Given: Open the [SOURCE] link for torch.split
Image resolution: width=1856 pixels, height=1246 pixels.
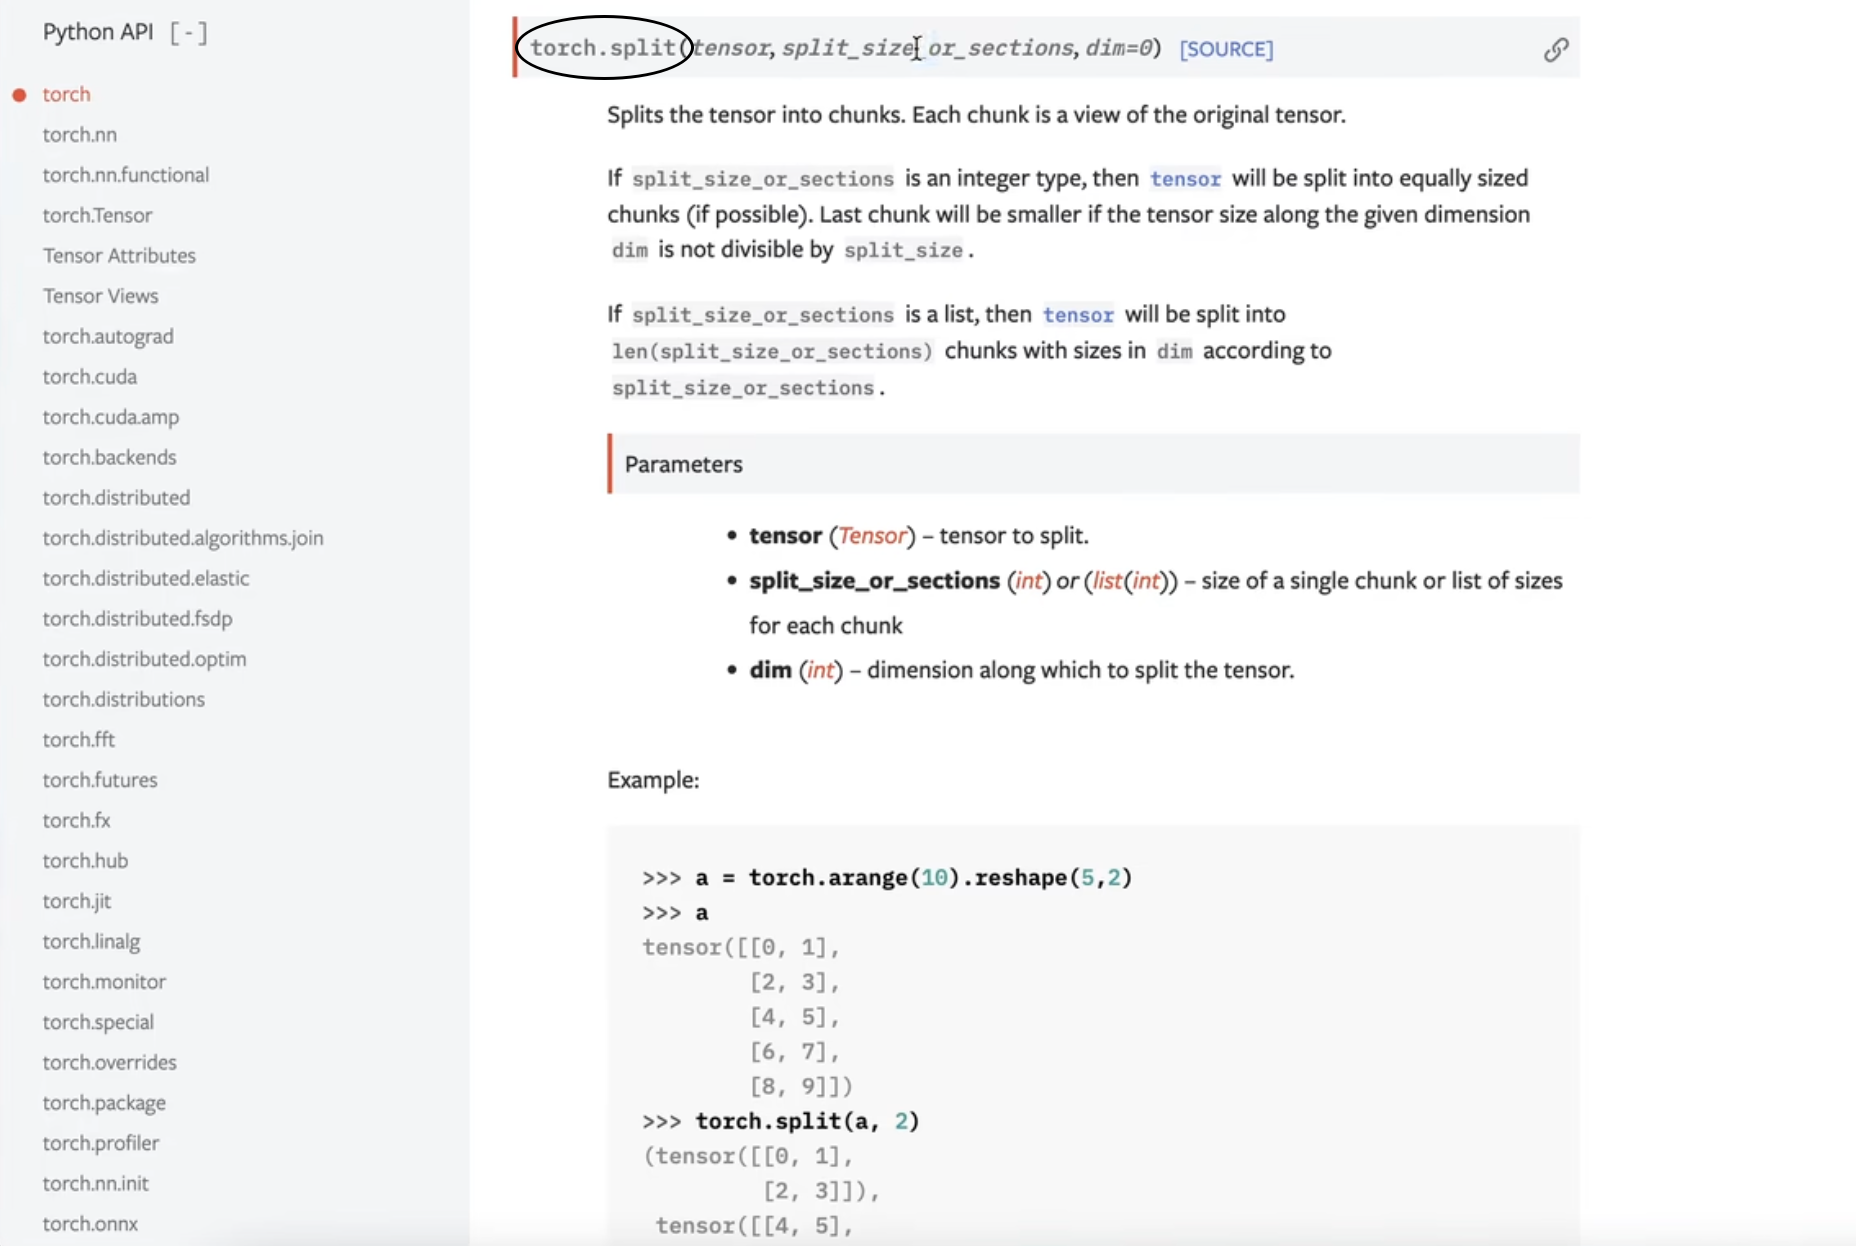Looking at the screenshot, I should (1226, 49).
